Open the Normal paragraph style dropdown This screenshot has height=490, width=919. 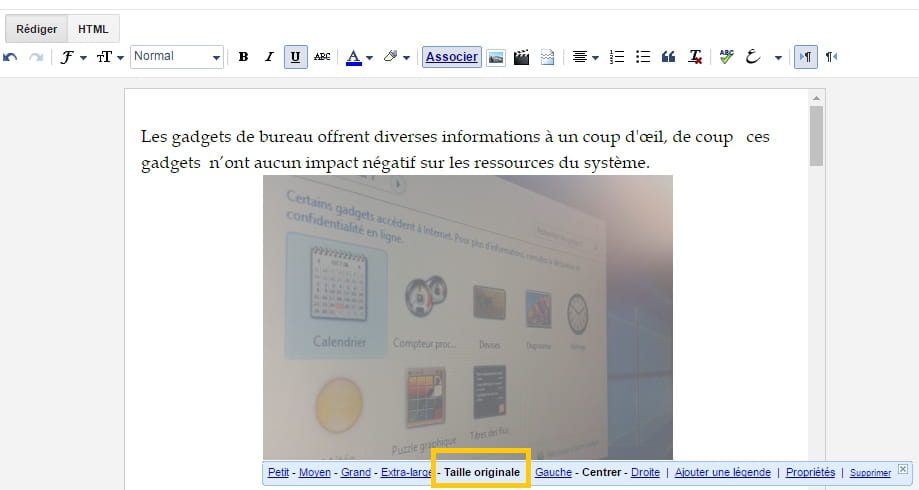(x=177, y=57)
